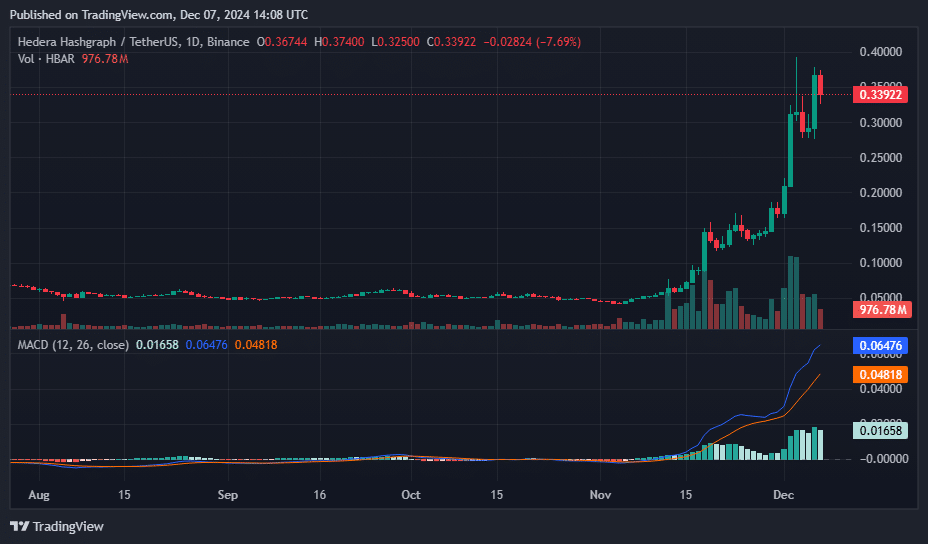This screenshot has width=928, height=544.
Task: Click the blue MACD value 0.06476 in legend
Action: [206, 345]
